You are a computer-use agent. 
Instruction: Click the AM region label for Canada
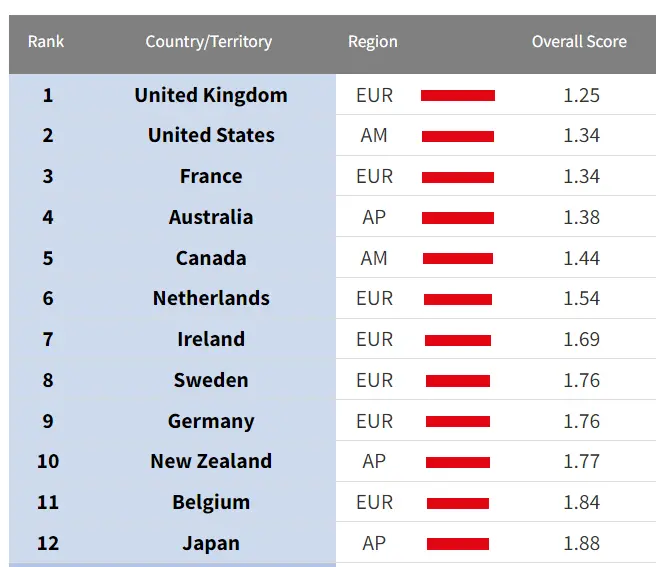(x=374, y=258)
